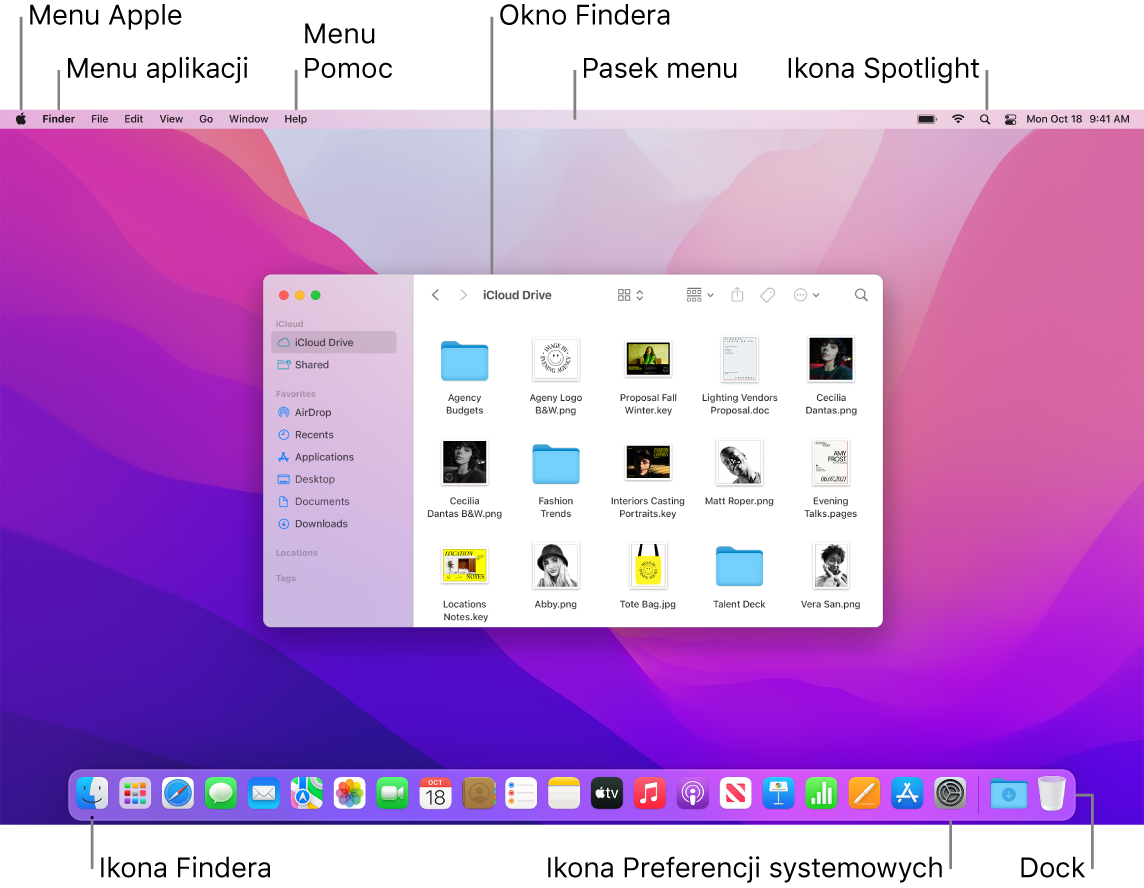Open the Apple menu
The width and height of the screenshot is (1144, 888).
click(20, 118)
